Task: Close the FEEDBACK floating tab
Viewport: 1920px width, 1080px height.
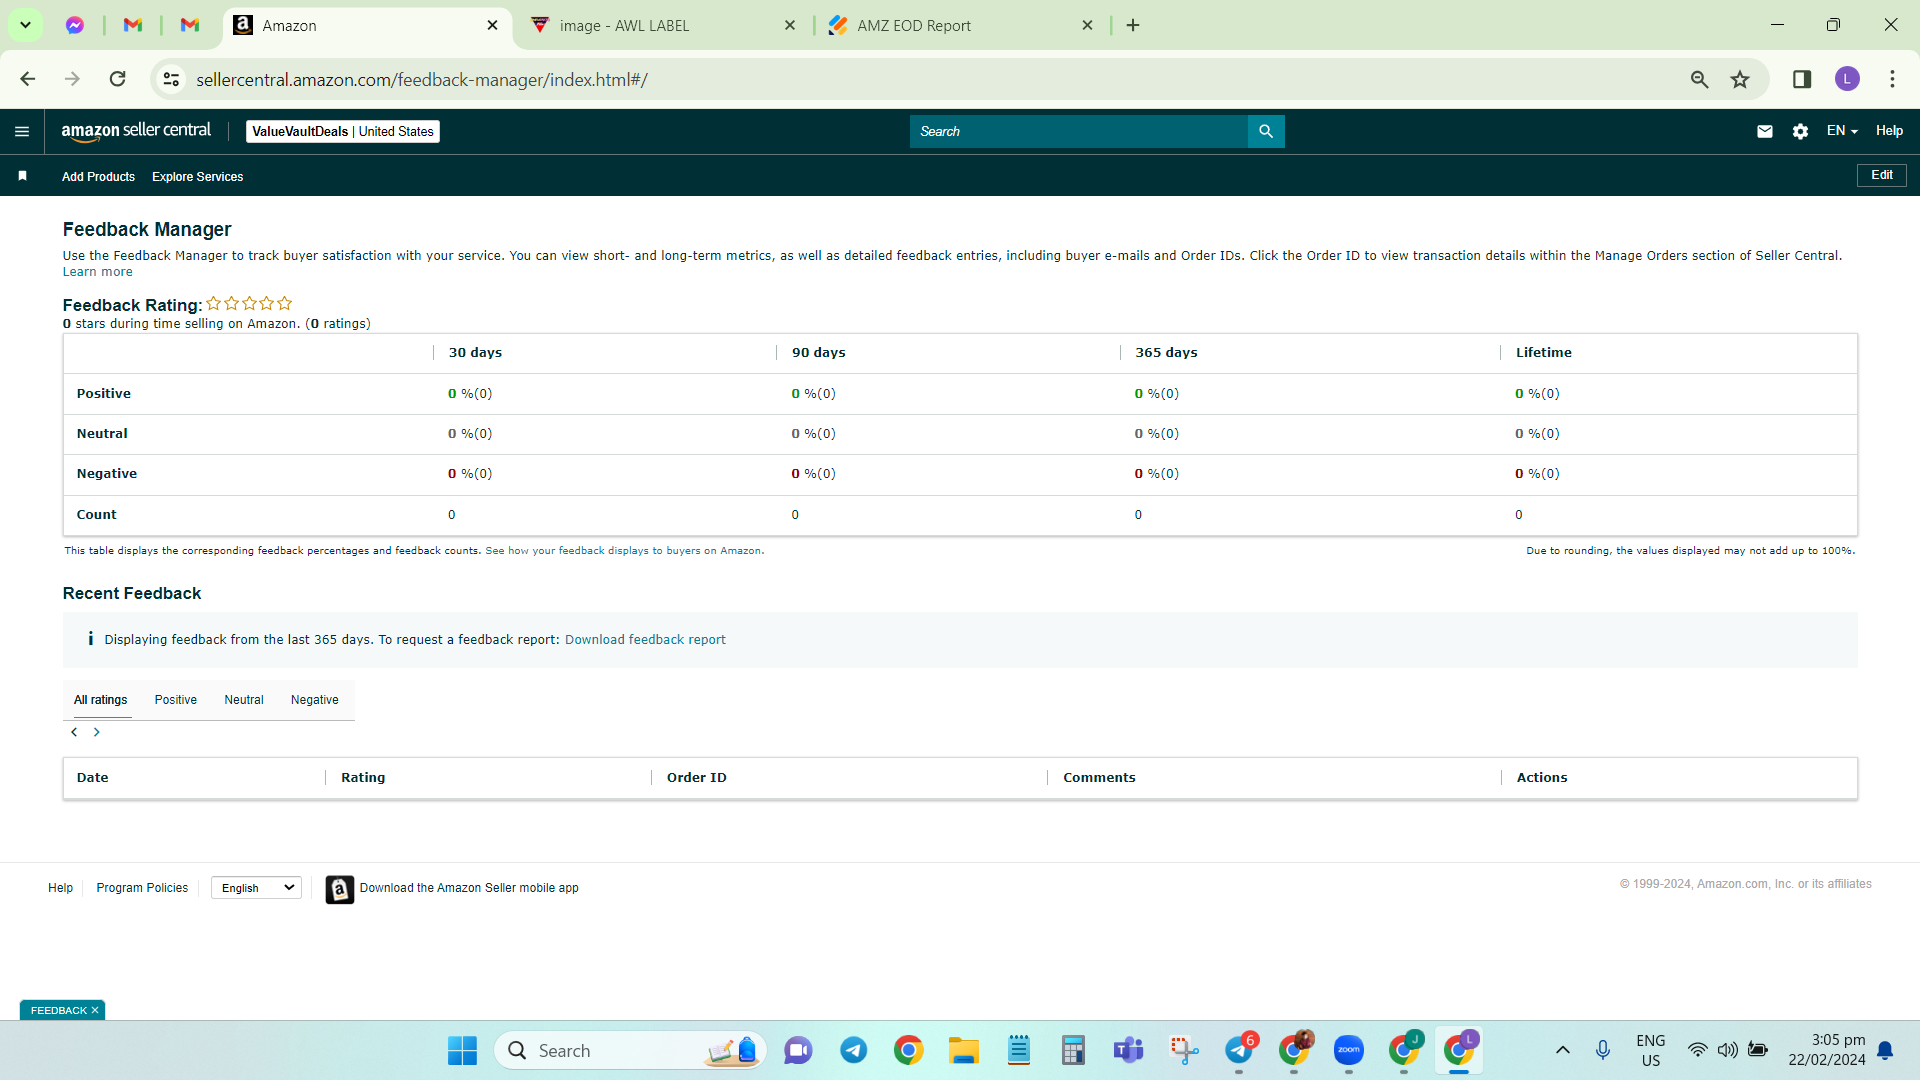Action: (95, 1010)
